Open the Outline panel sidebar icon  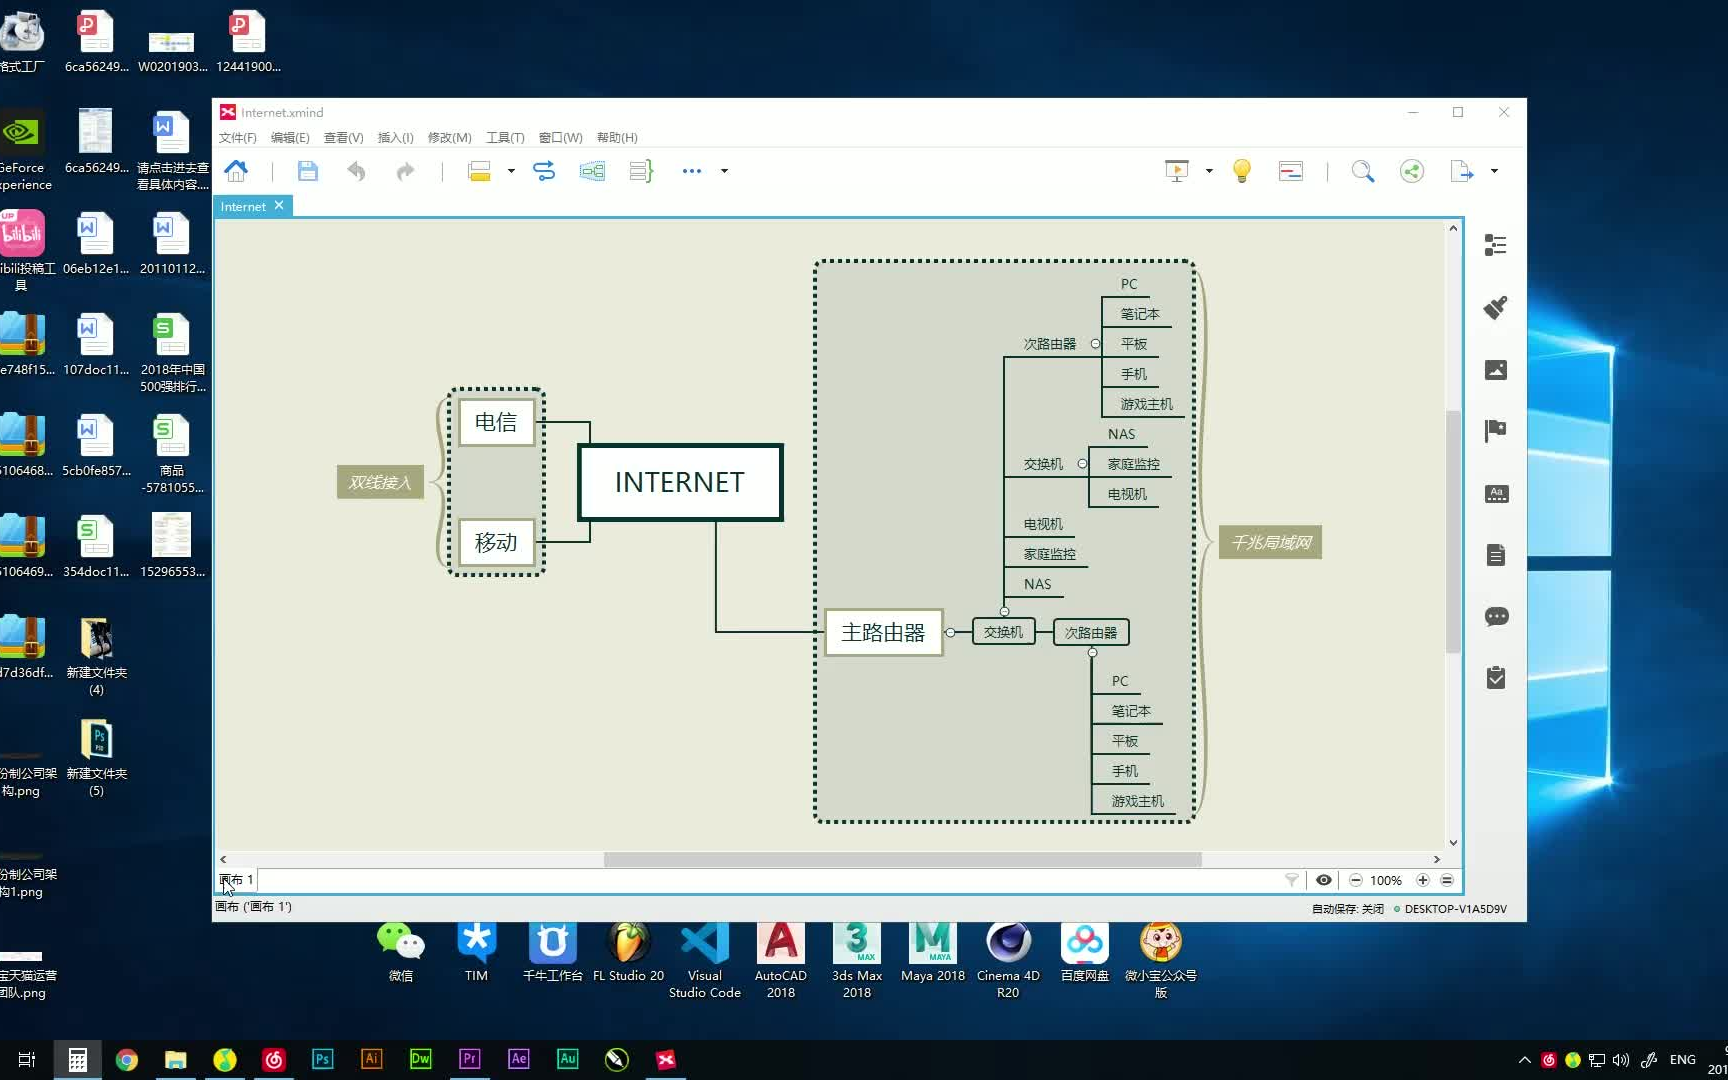pyautogui.click(x=1495, y=245)
